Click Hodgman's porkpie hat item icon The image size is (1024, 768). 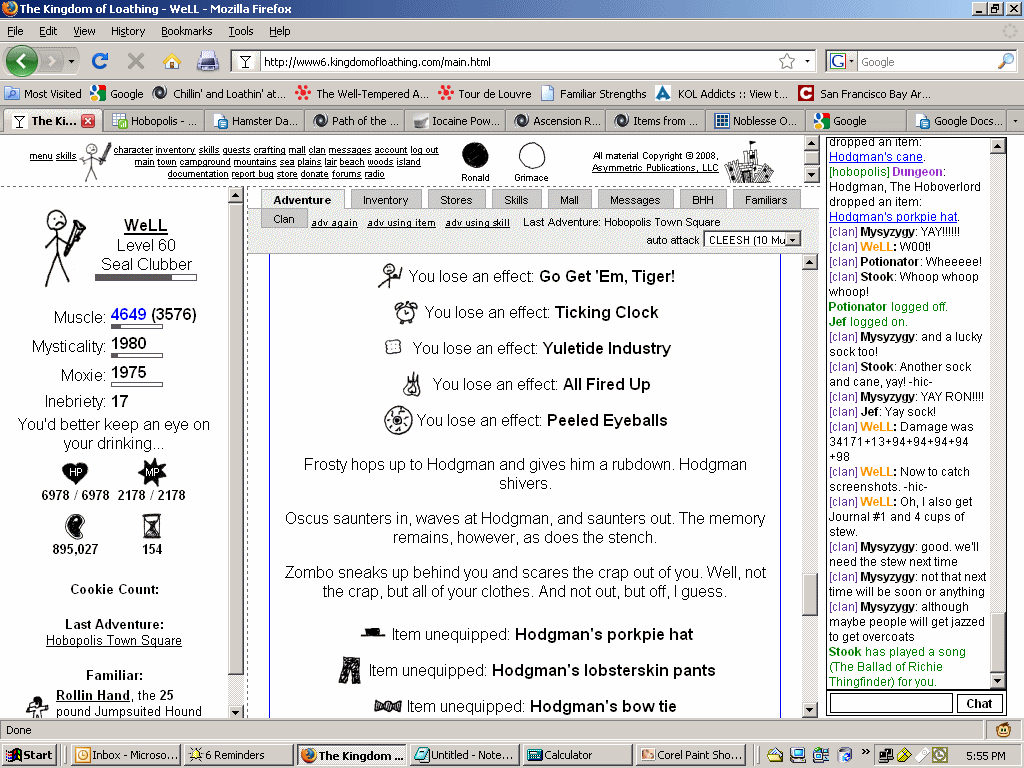[373, 634]
